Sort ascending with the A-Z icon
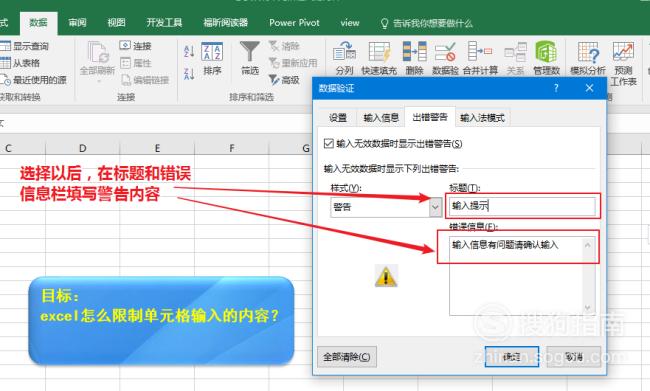This screenshot has height=391, width=650. point(189,51)
